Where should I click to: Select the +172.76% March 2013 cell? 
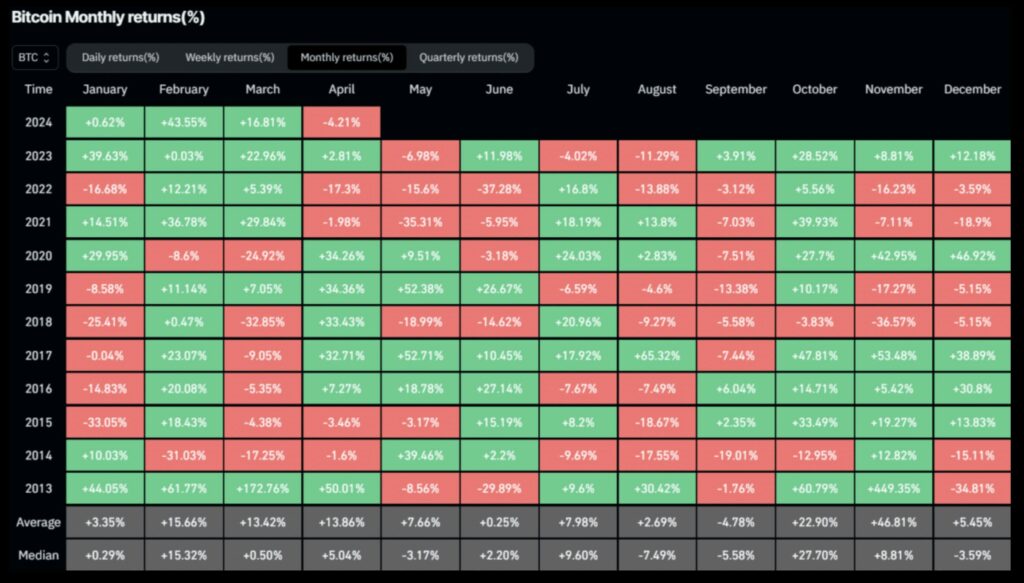262,488
